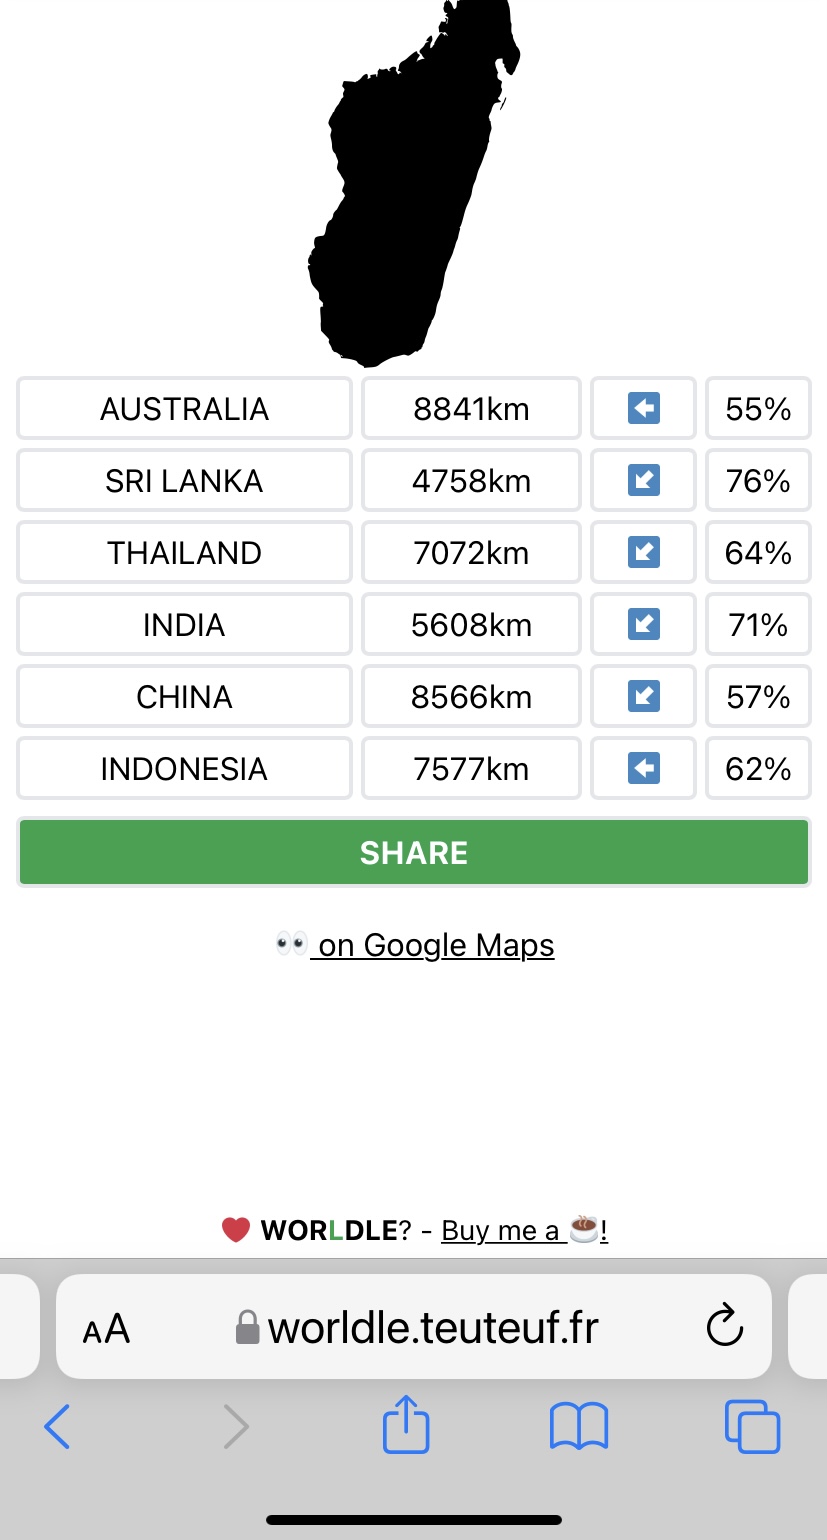Select the INDIA guess name cell
The height and width of the screenshot is (1540, 827).
(x=184, y=625)
